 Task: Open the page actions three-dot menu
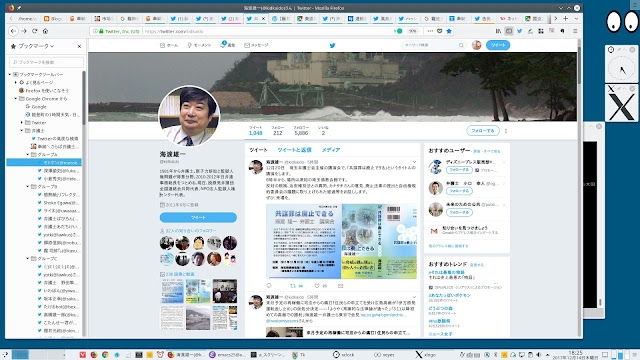pyautogui.click(x=430, y=31)
